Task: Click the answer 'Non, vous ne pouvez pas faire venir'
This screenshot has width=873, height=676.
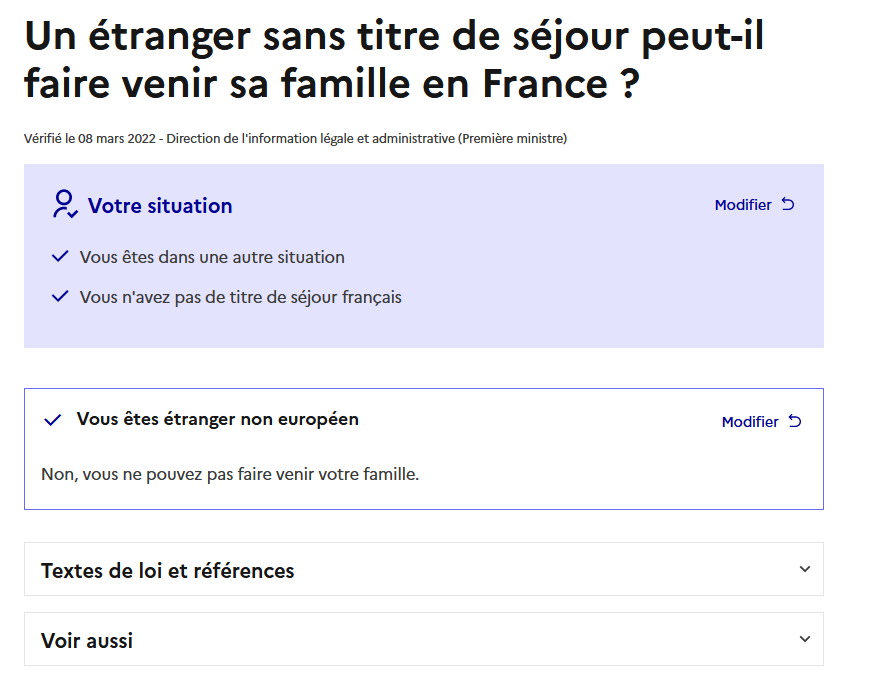Action: point(230,474)
